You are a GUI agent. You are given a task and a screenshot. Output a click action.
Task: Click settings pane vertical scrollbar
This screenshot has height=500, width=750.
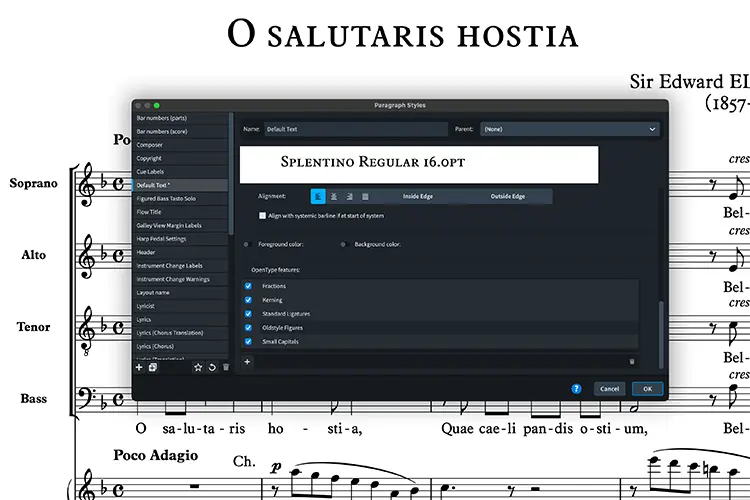click(662, 334)
